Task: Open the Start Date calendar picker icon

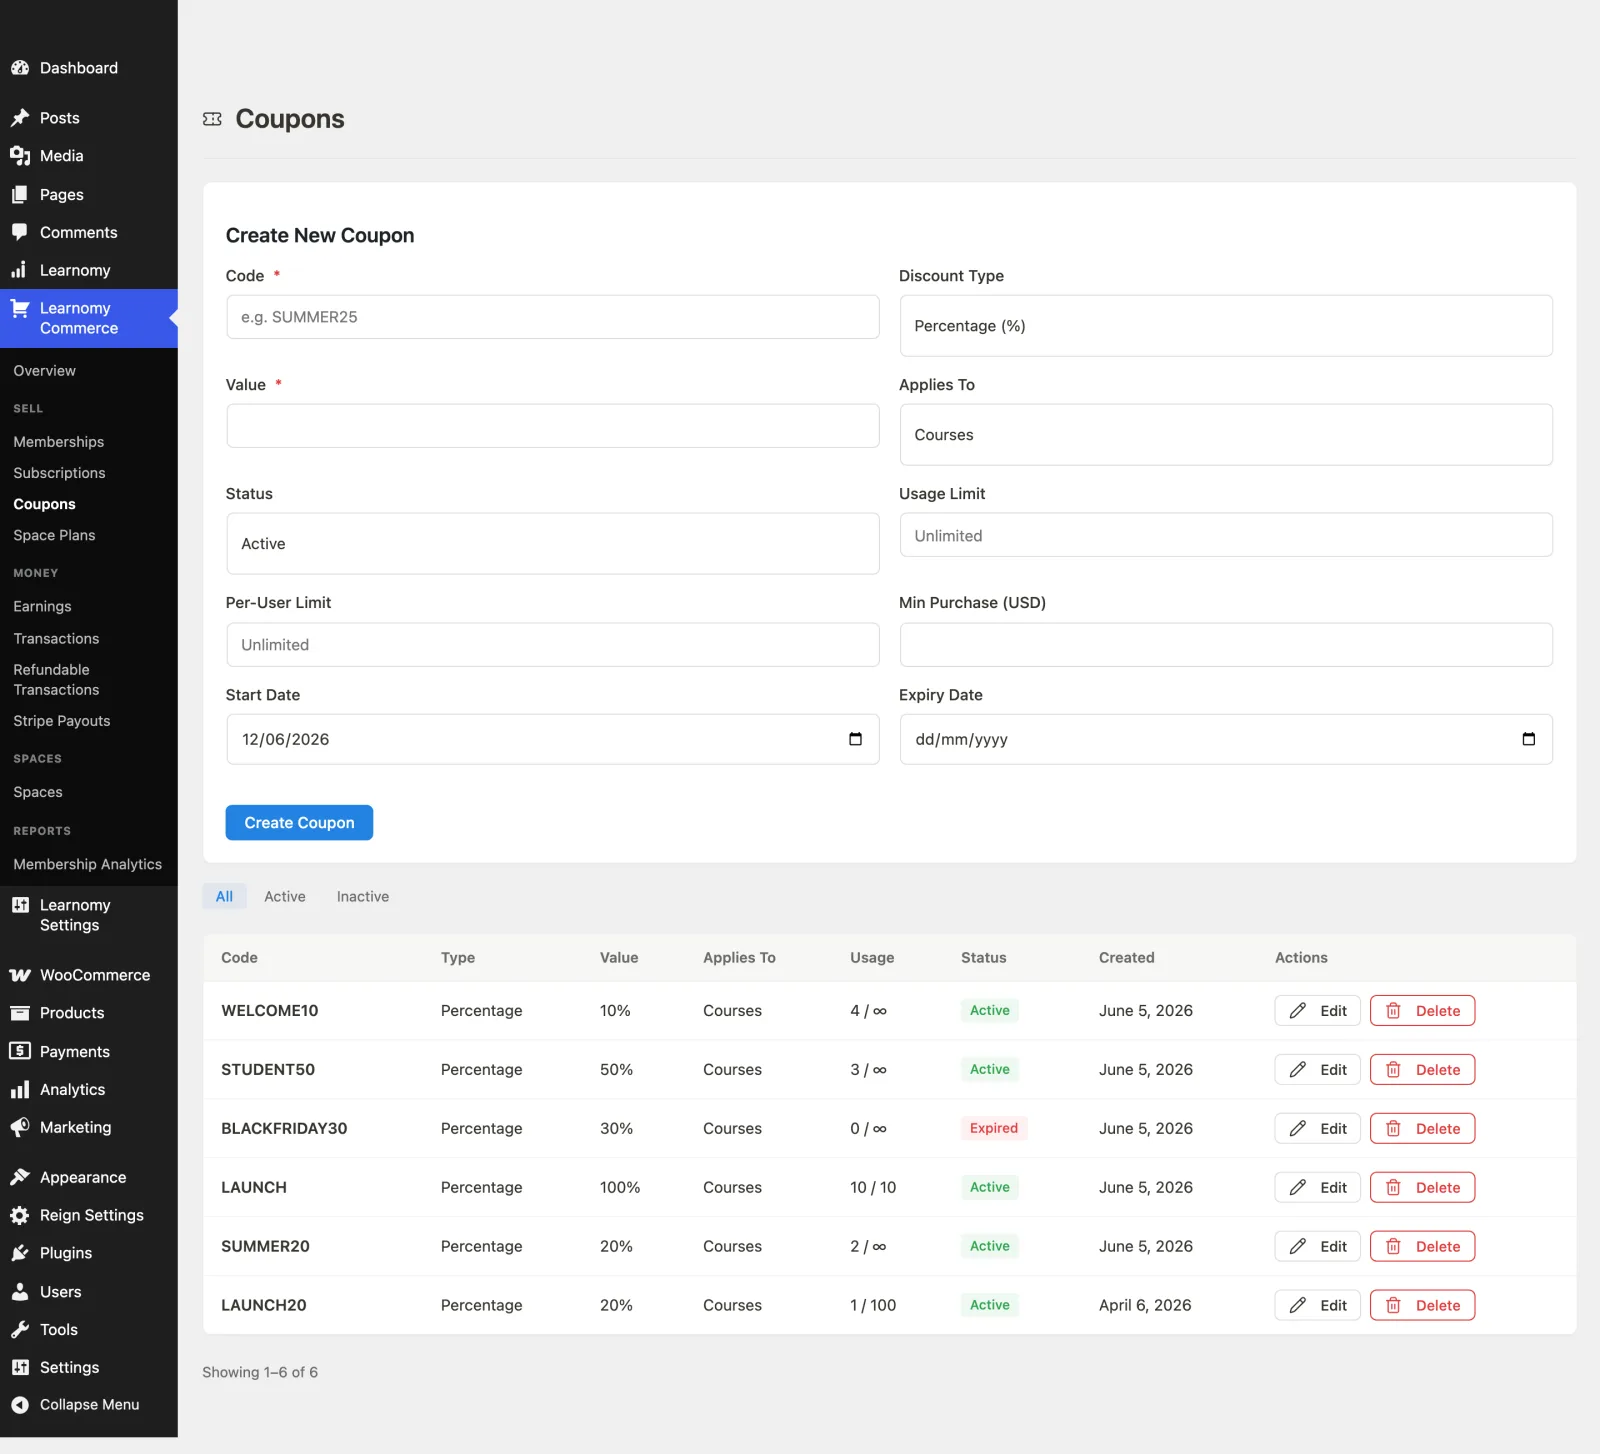Action: pos(855,739)
